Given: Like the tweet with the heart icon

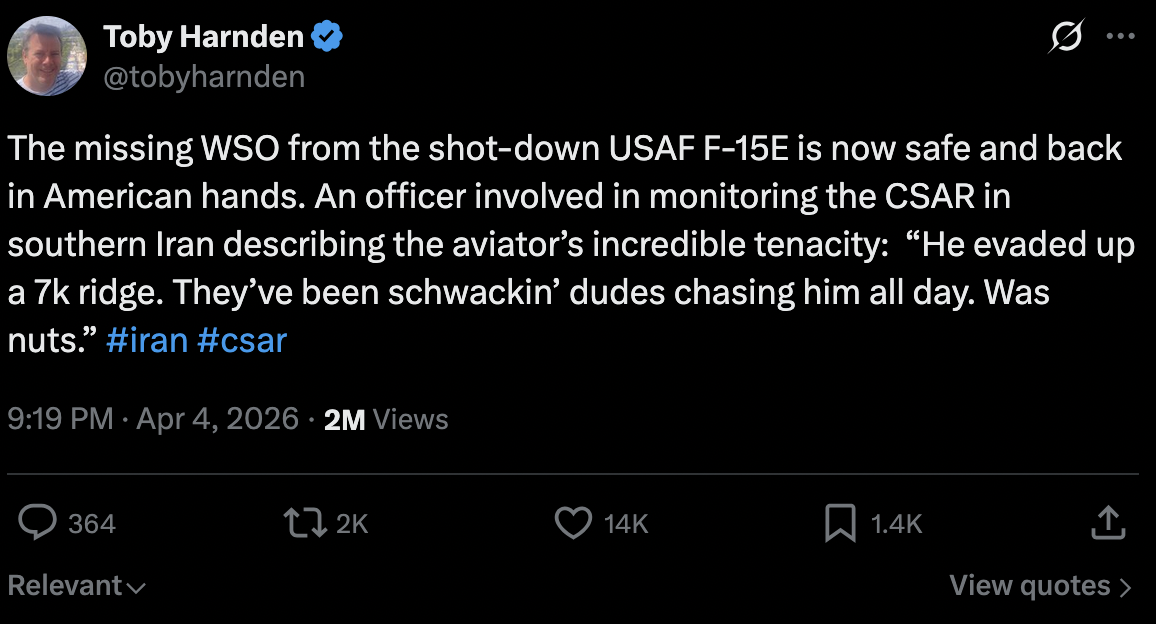Looking at the screenshot, I should pyautogui.click(x=573, y=523).
